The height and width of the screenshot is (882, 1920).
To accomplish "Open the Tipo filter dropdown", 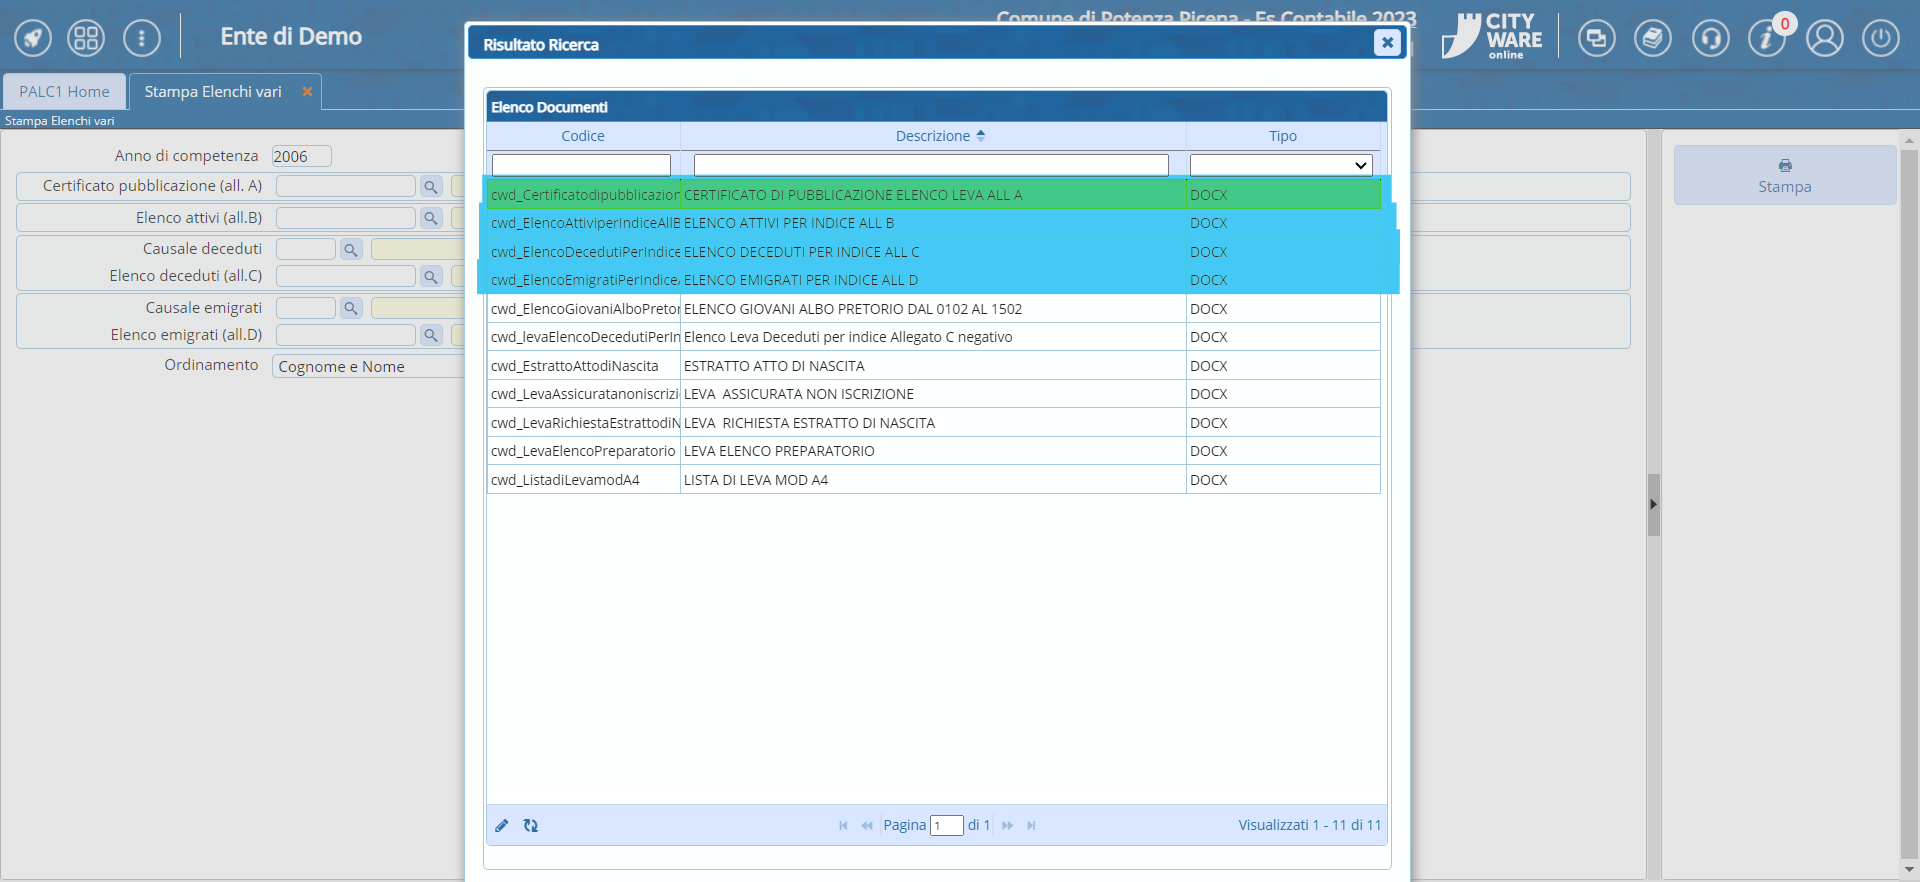I will pyautogui.click(x=1280, y=165).
